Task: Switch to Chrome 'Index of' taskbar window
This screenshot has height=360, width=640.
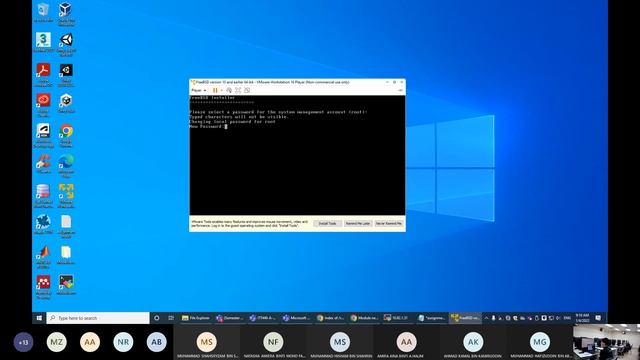Action: [331, 318]
